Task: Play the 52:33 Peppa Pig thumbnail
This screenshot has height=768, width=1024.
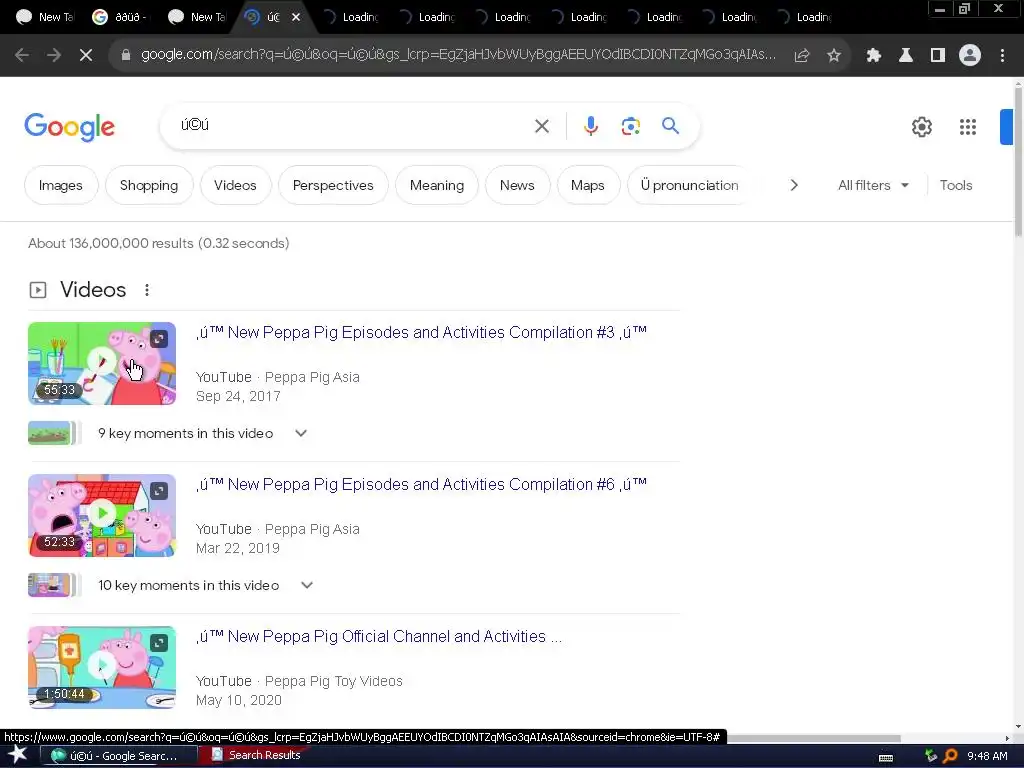Action: (x=102, y=515)
